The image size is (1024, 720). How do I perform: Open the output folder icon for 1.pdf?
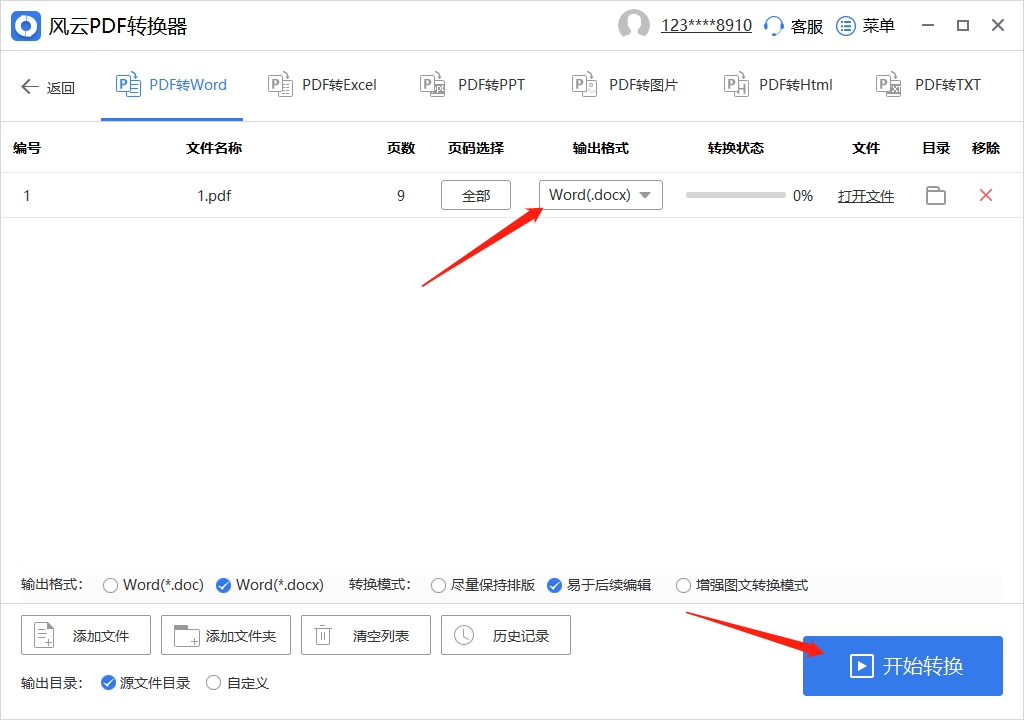935,196
